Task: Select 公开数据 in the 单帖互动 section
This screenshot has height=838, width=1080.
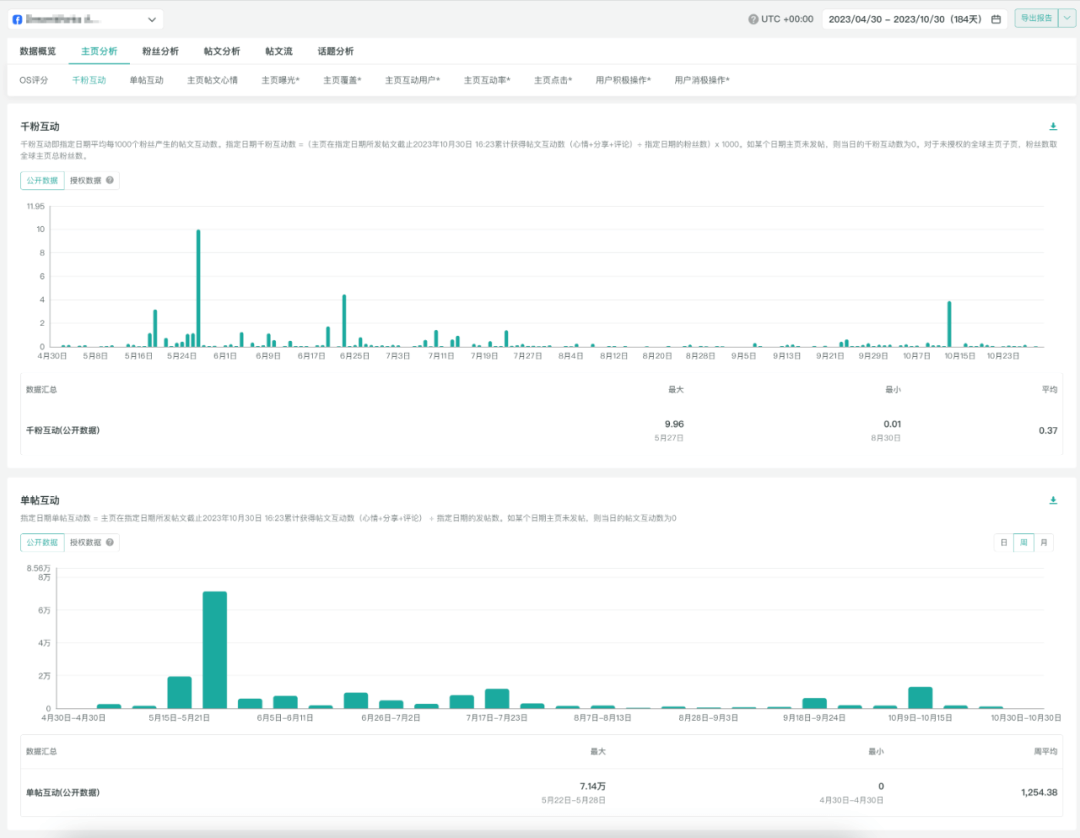Action: coord(42,543)
